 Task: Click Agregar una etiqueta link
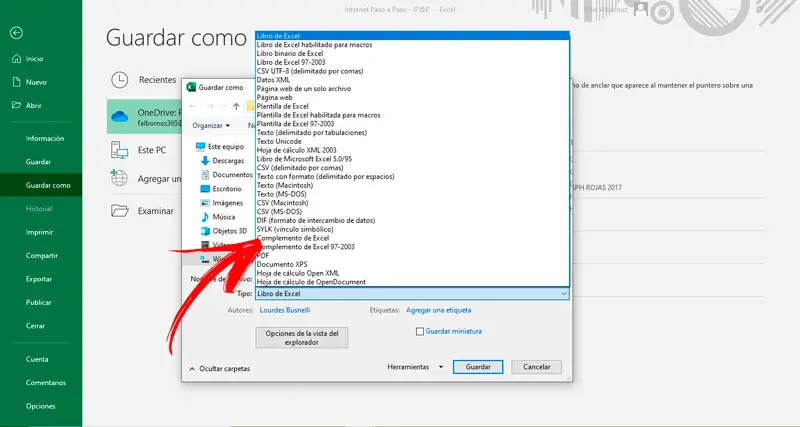(438, 310)
